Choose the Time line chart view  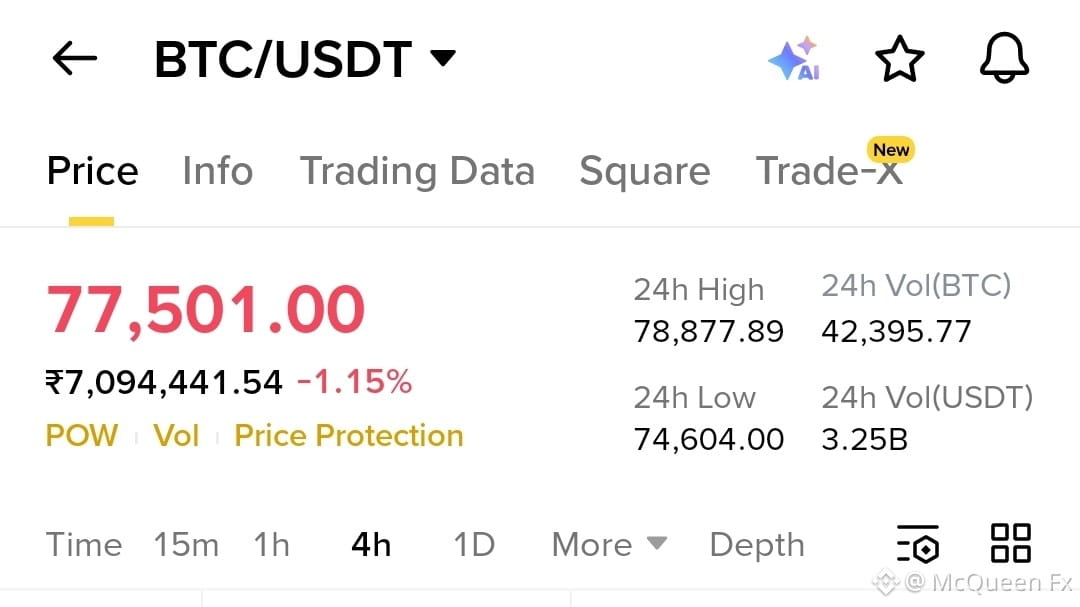[84, 545]
